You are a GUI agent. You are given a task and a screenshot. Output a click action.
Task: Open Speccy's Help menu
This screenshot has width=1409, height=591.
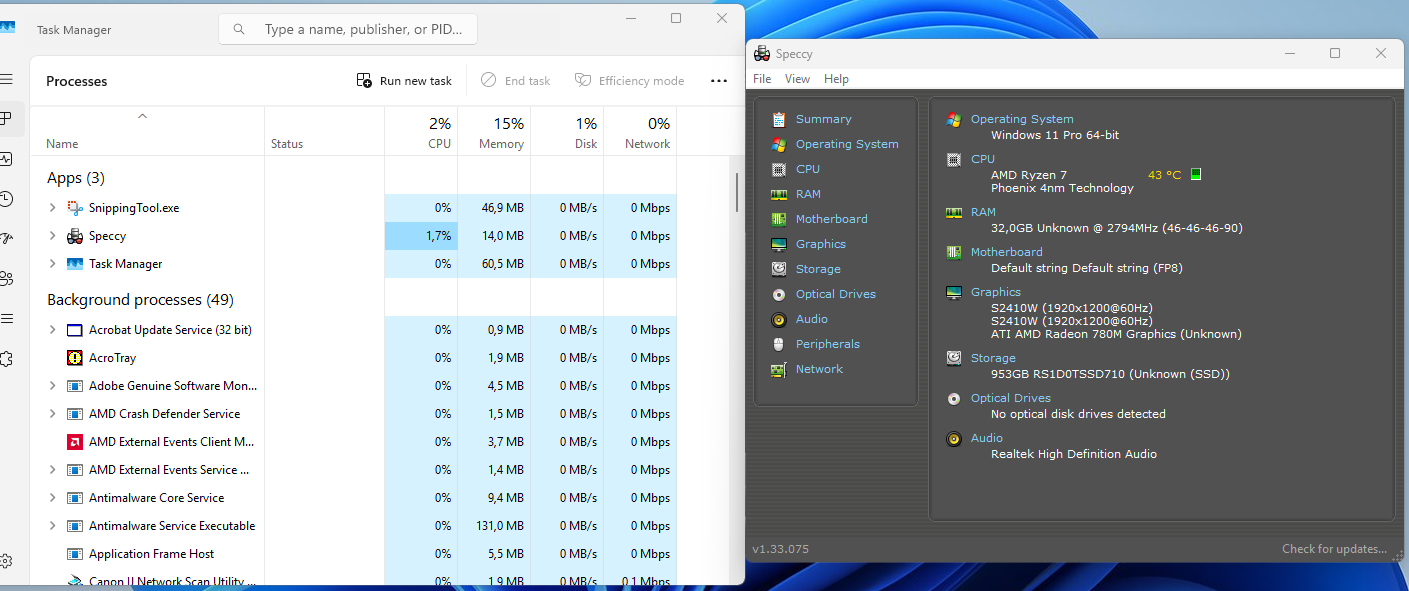click(x=836, y=78)
